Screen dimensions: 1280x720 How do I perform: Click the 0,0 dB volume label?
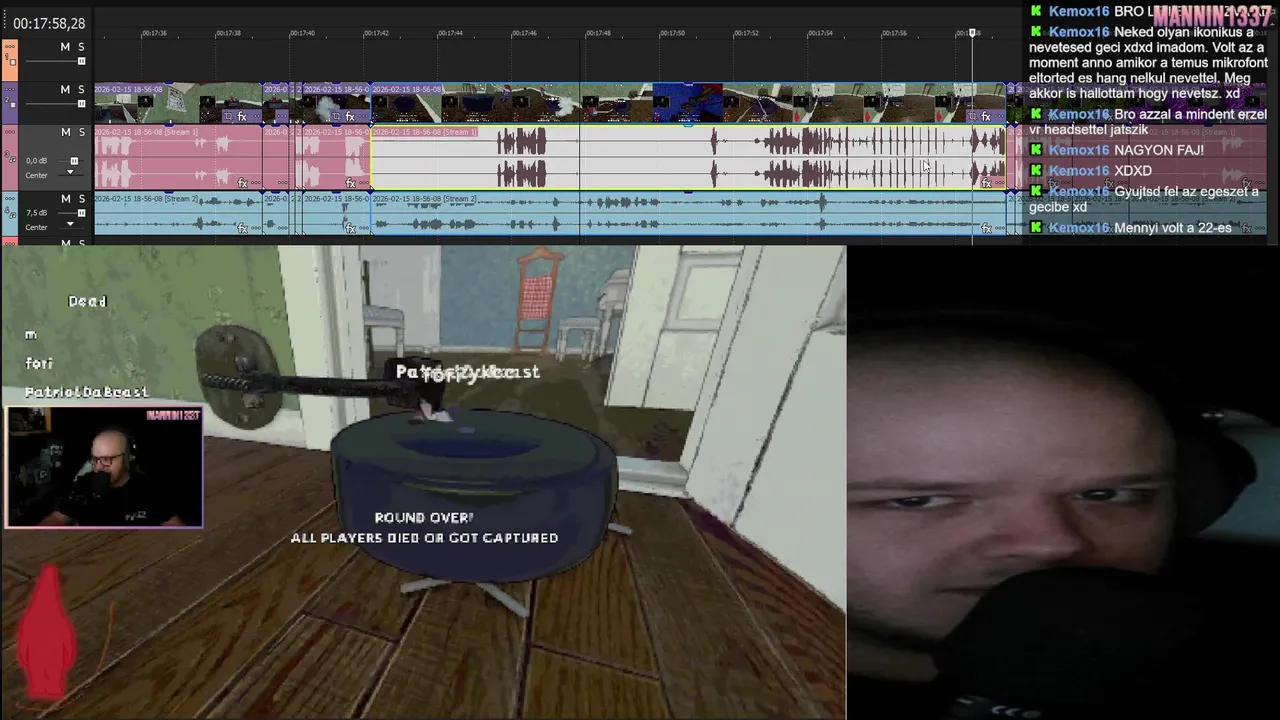click(x=37, y=161)
